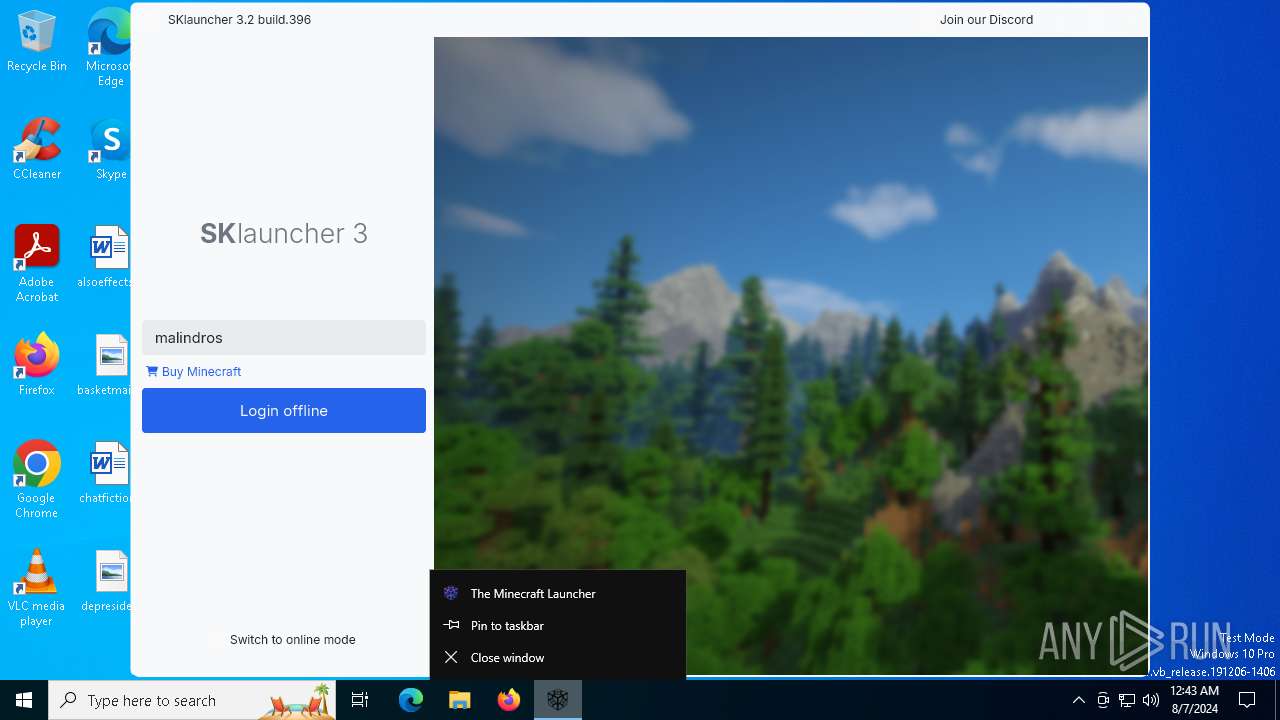Select the Google Chrome desktop shortcut

coord(37,480)
